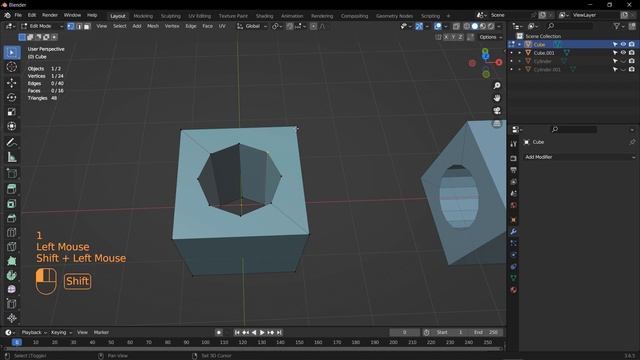Open the Vertex menu in viewport header
640x360 pixels.
coord(172,26)
